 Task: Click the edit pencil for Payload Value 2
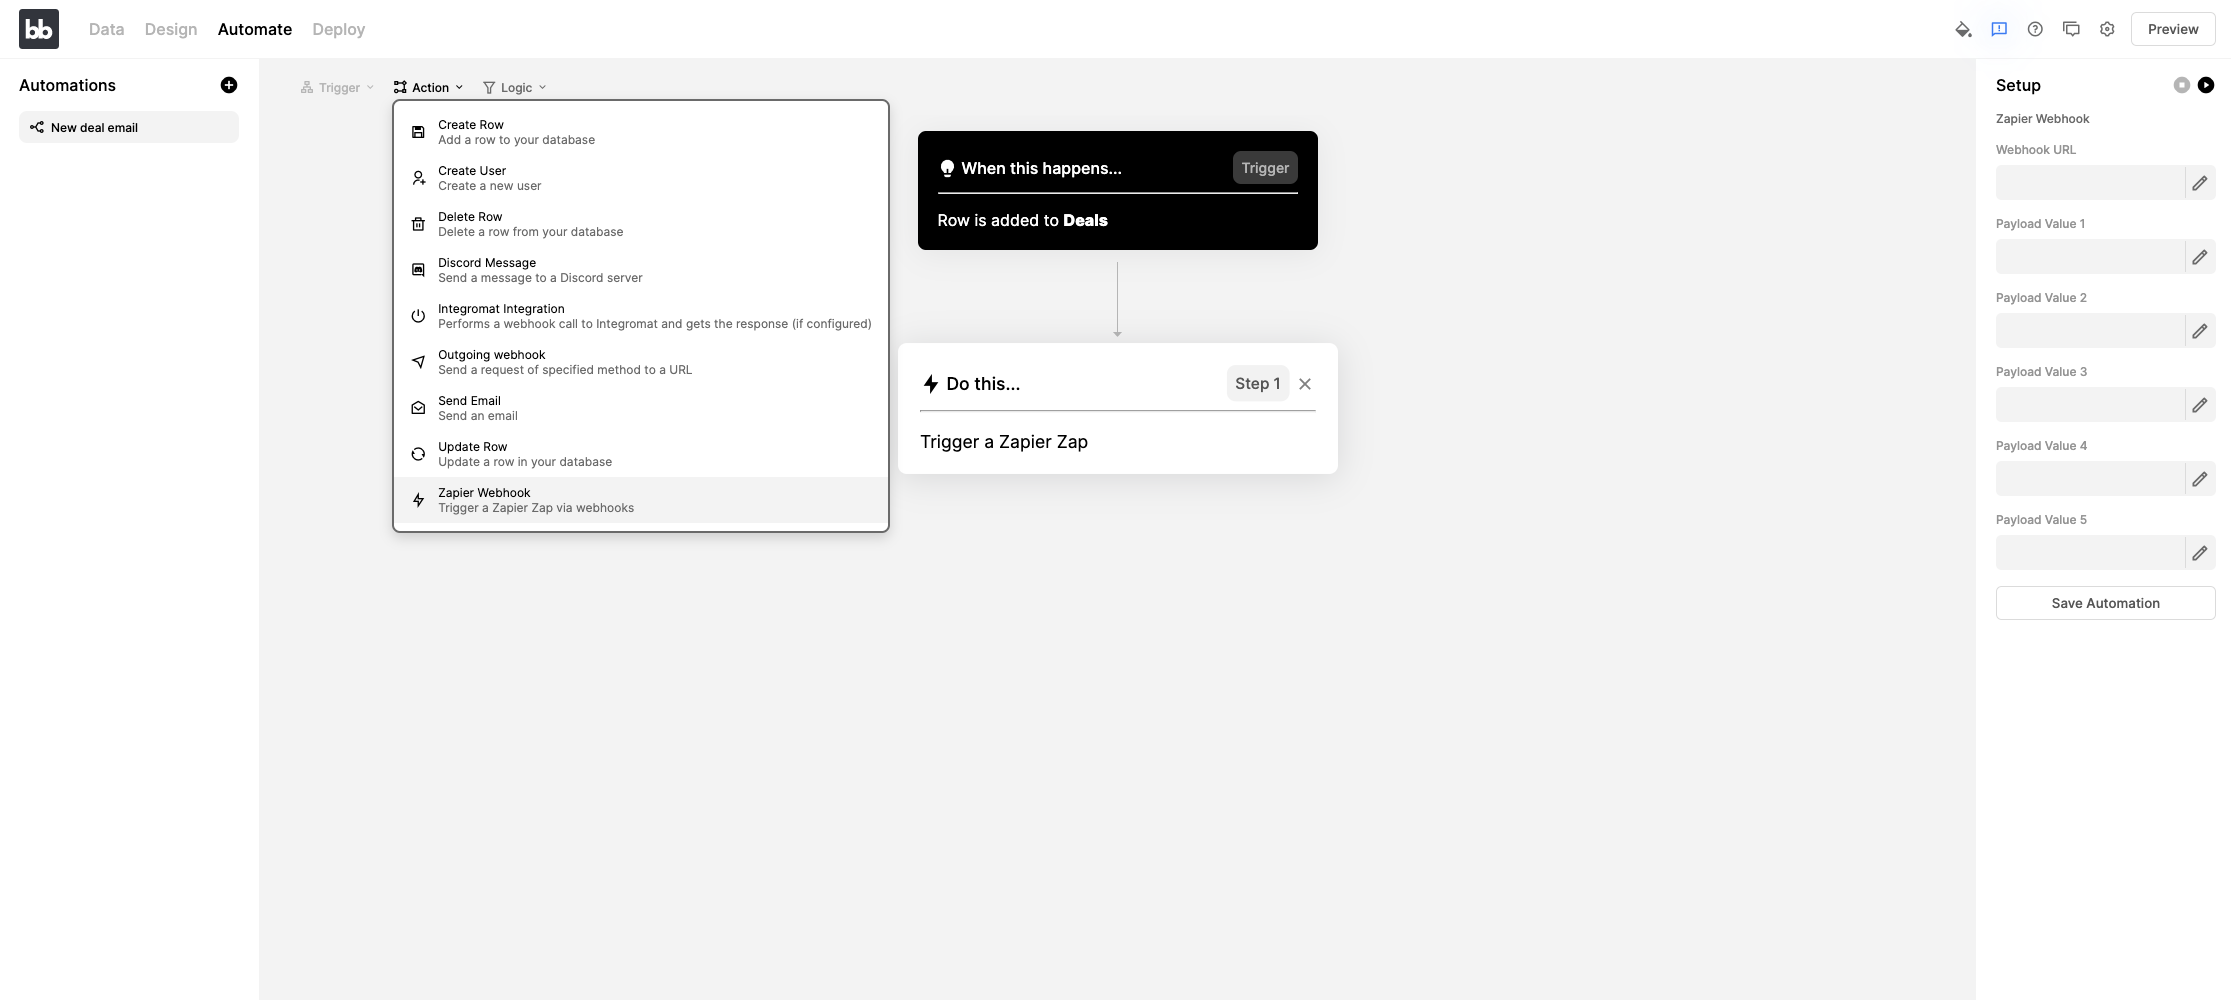pyautogui.click(x=2200, y=331)
